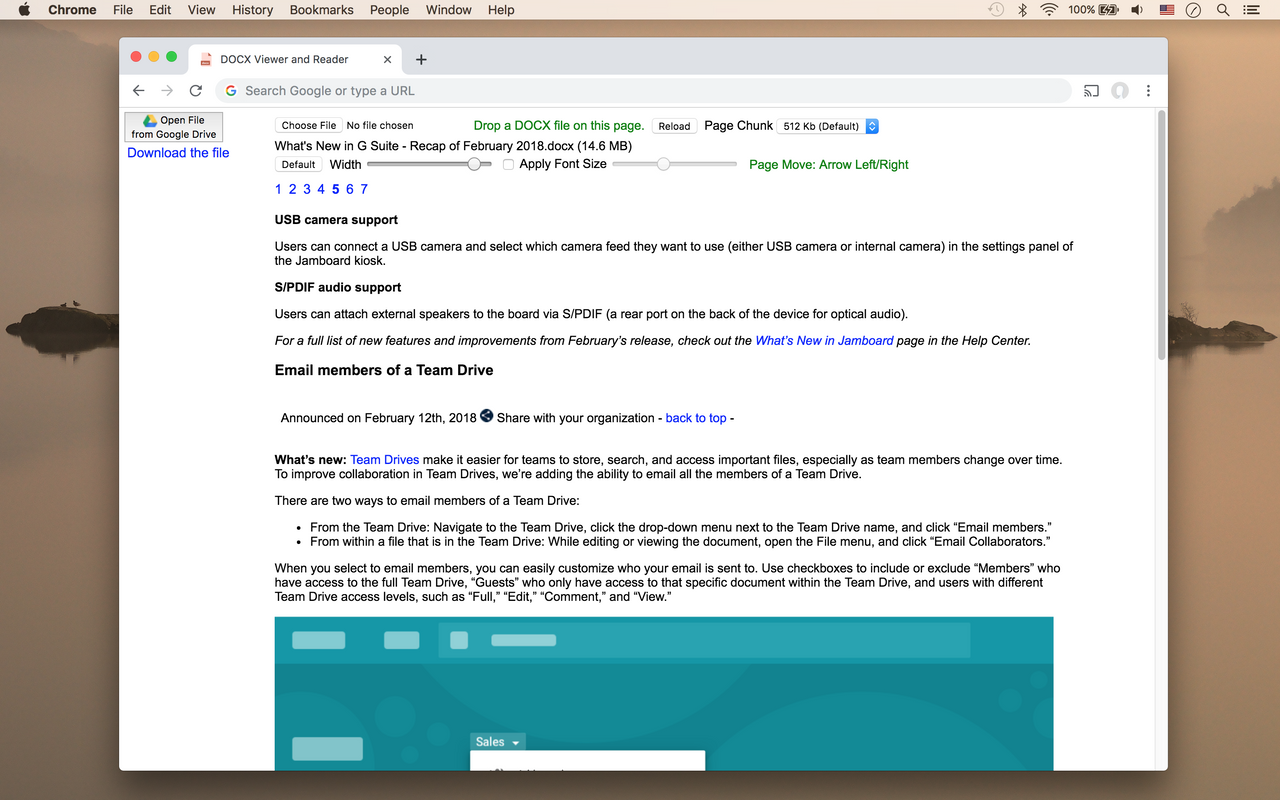1280x800 pixels.
Task: Enable the Apply Font Size checkbox
Action: click(508, 163)
